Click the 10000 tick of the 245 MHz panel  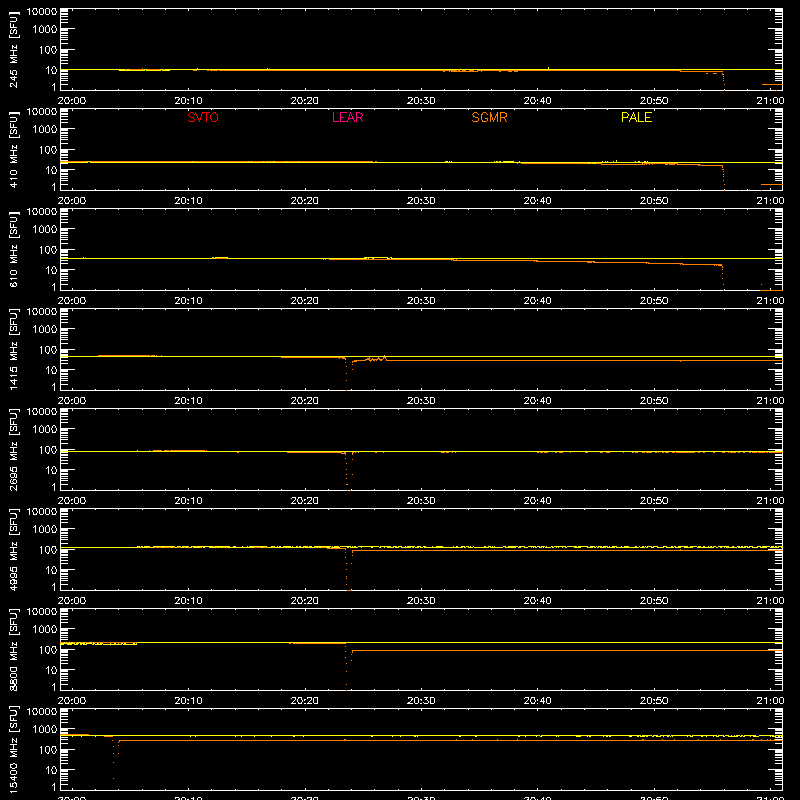(42, 12)
